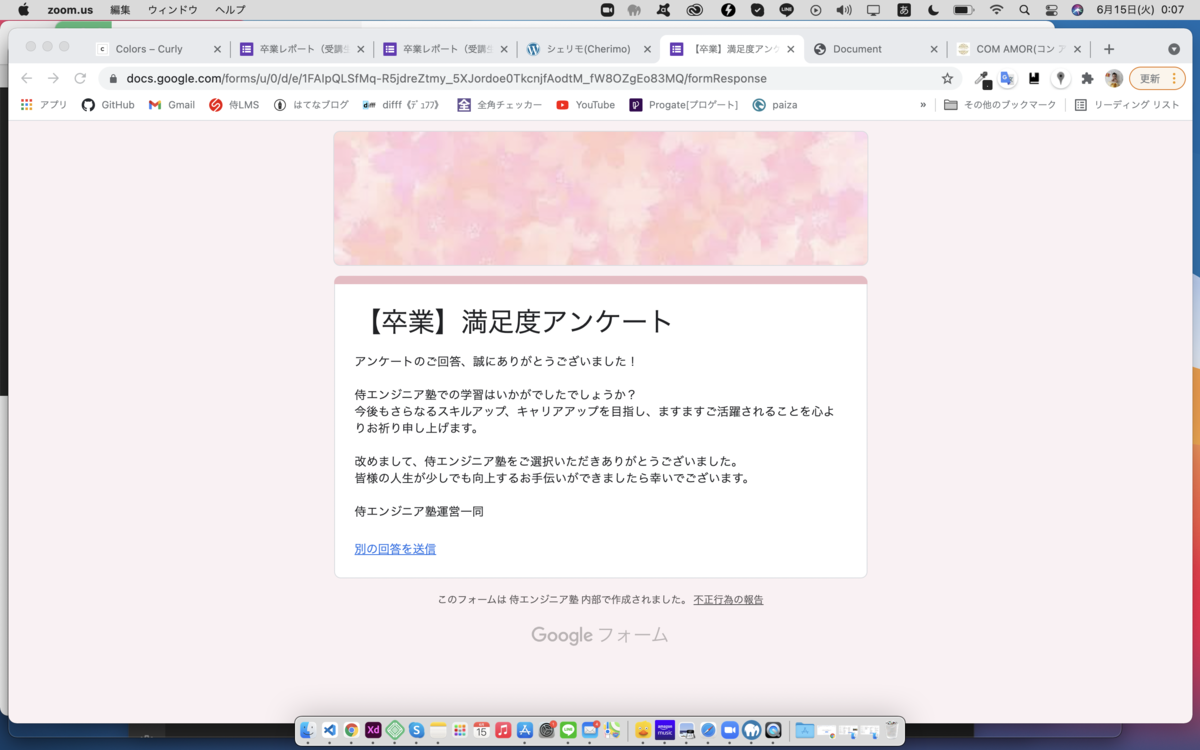Activate the ColorZilla eyedropper extension
1200x750 pixels.
(983, 78)
